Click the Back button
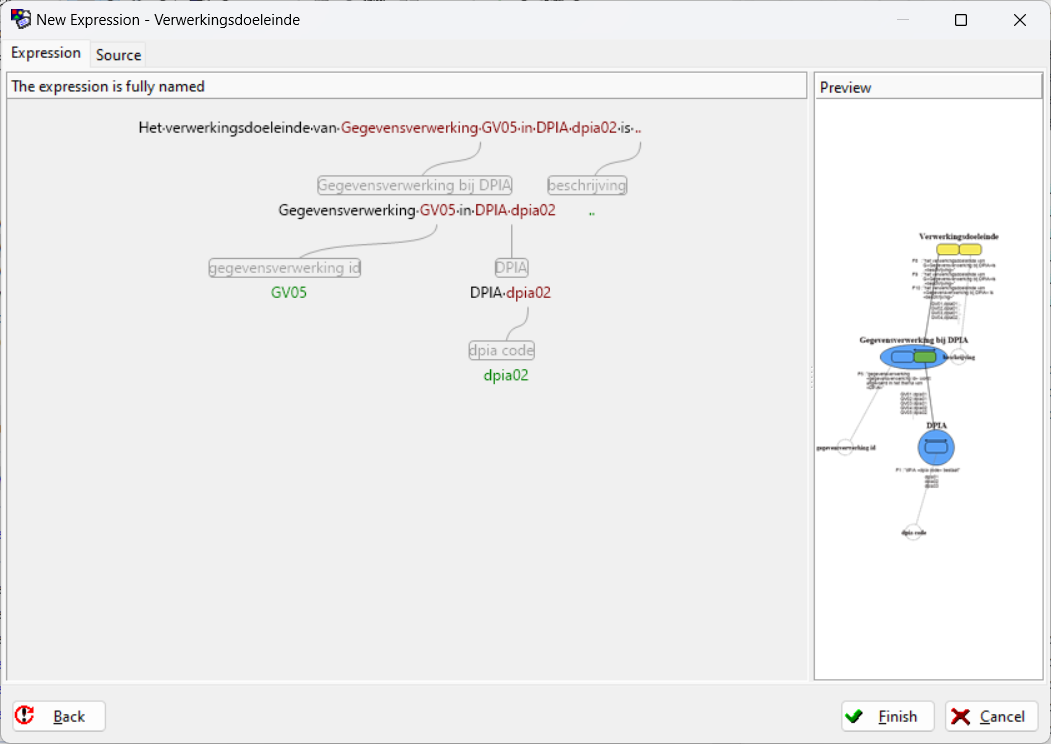 [x=59, y=716]
